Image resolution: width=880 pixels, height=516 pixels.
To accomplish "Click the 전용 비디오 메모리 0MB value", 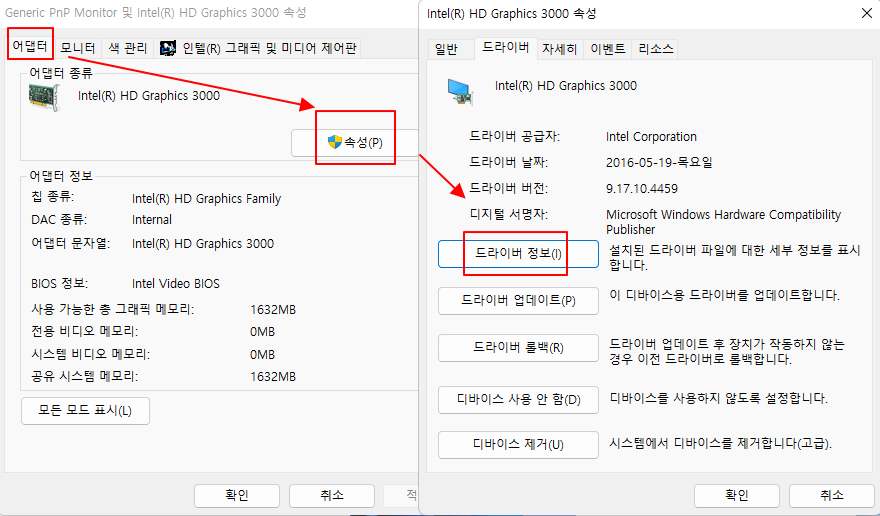I will pos(262,332).
